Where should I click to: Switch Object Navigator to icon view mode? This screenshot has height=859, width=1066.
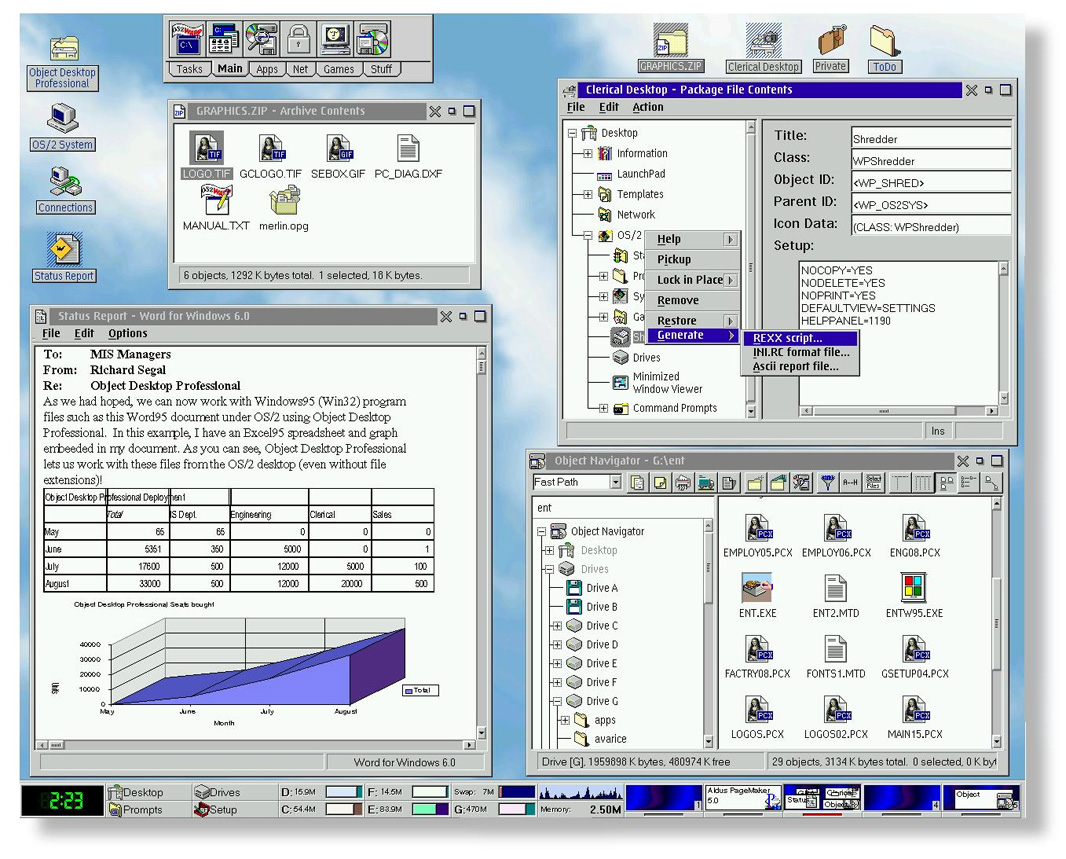point(945,483)
